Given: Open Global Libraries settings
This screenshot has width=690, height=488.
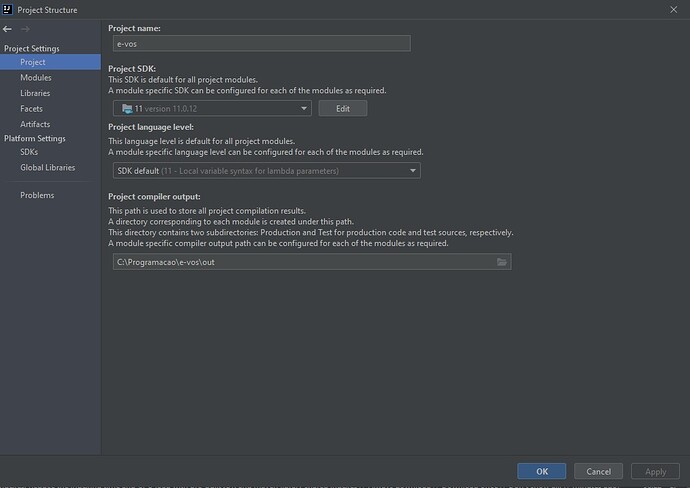Looking at the screenshot, I should point(48,167).
